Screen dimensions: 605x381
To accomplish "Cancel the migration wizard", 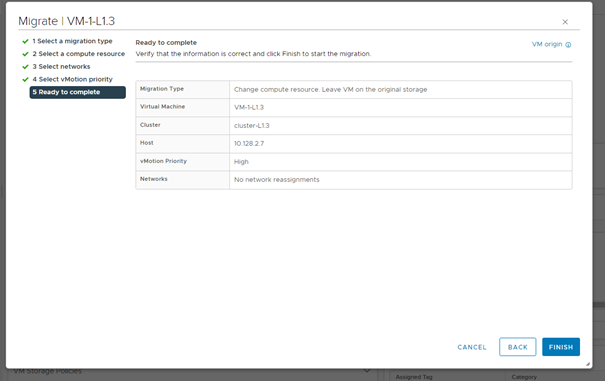I will [471, 347].
